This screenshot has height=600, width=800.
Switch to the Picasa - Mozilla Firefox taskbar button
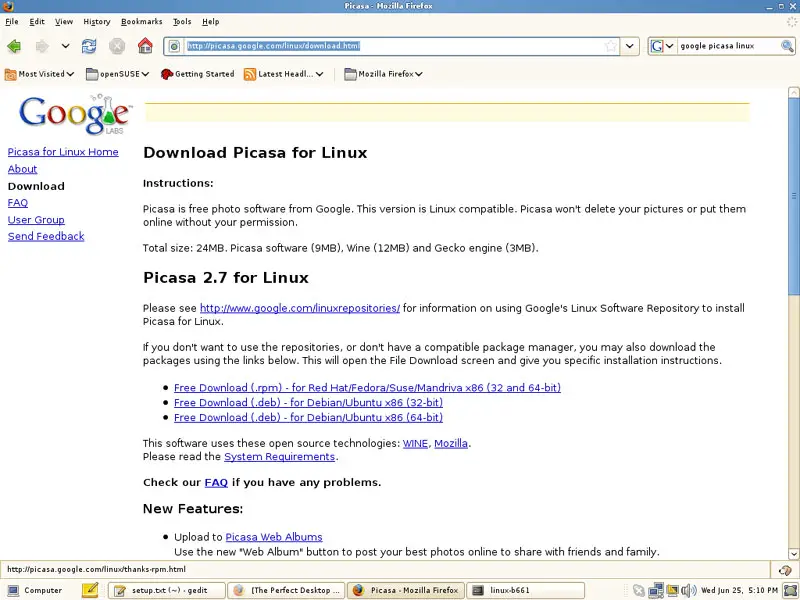click(406, 590)
